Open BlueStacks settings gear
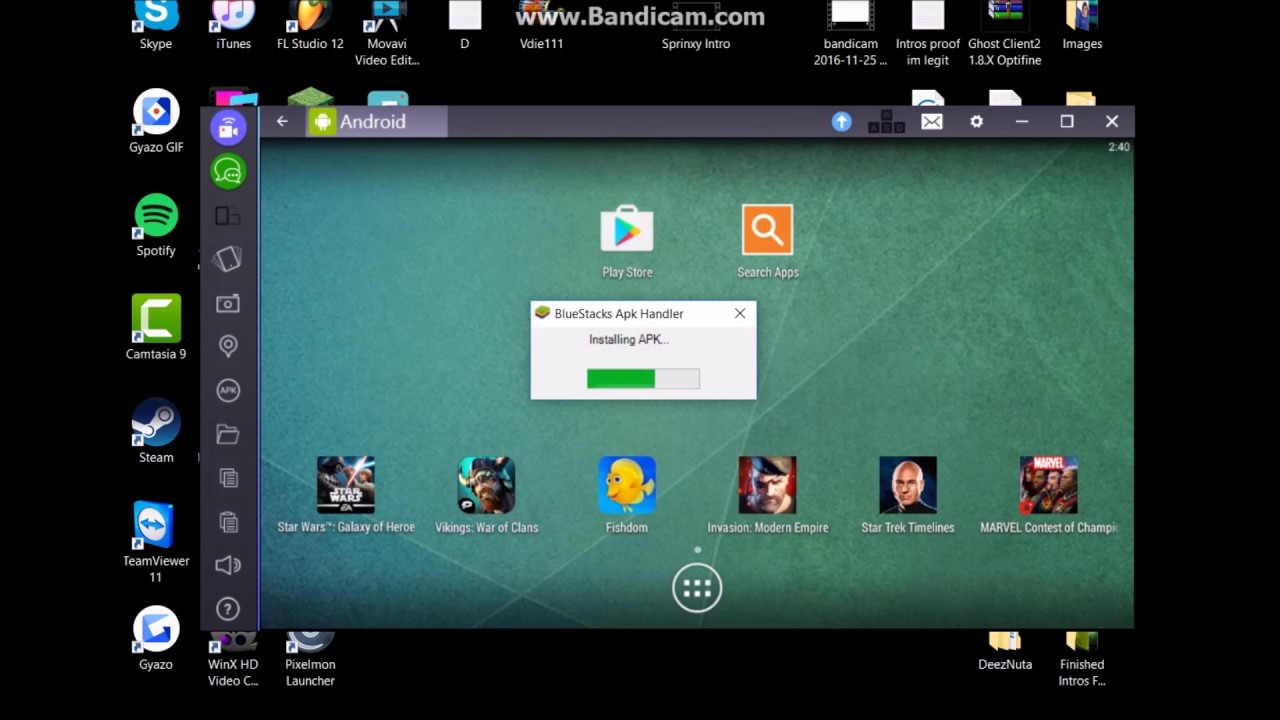1280x720 pixels. pos(977,121)
